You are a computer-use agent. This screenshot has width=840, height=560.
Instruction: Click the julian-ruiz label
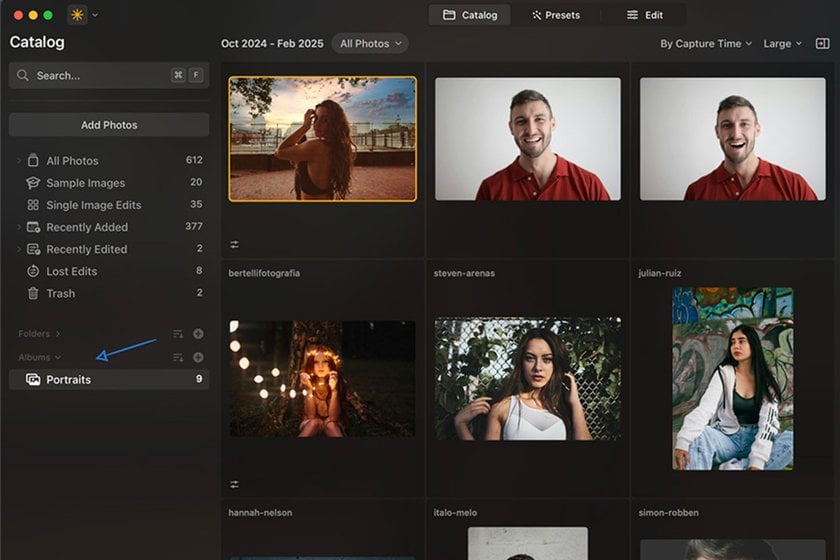659,273
